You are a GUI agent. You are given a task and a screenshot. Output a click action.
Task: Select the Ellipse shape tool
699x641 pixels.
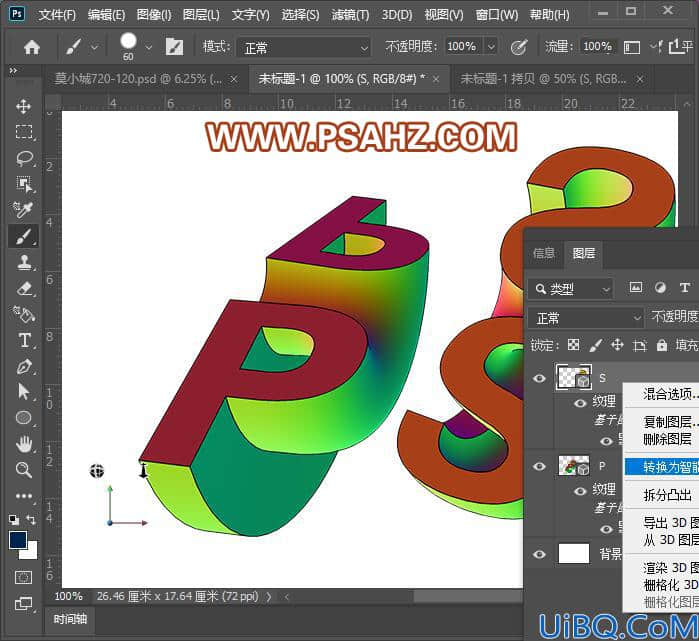tap(23, 418)
